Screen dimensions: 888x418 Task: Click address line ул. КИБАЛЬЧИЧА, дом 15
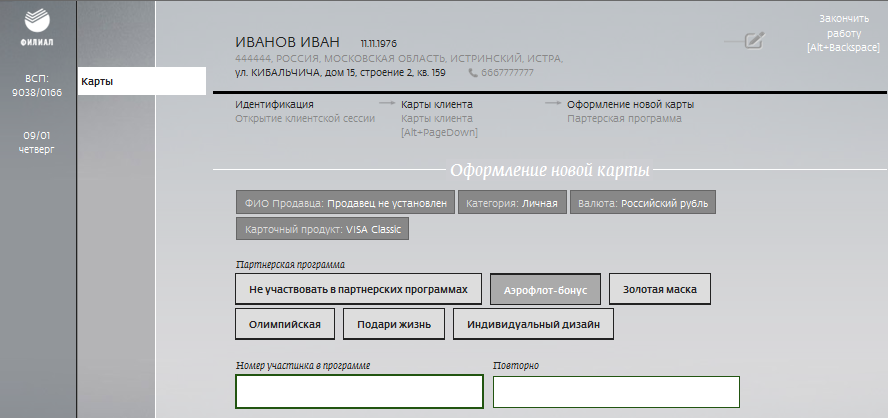[x=340, y=72]
